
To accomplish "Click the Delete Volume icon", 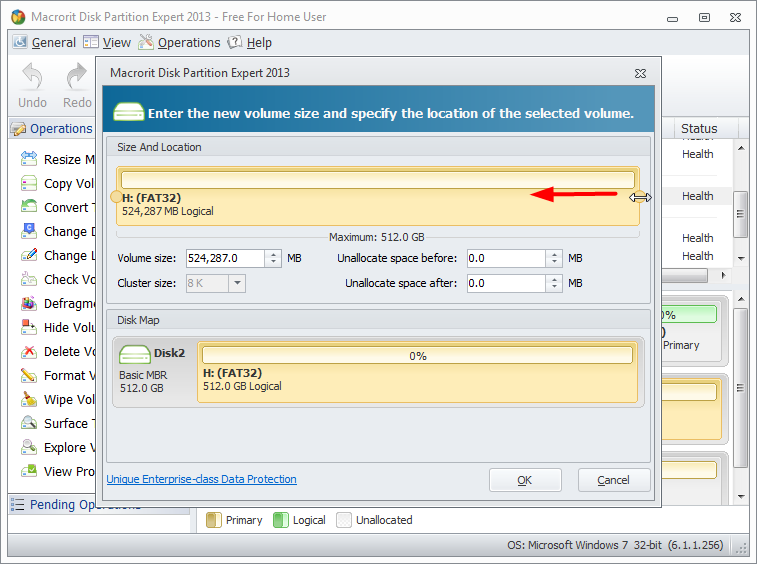I will point(29,351).
